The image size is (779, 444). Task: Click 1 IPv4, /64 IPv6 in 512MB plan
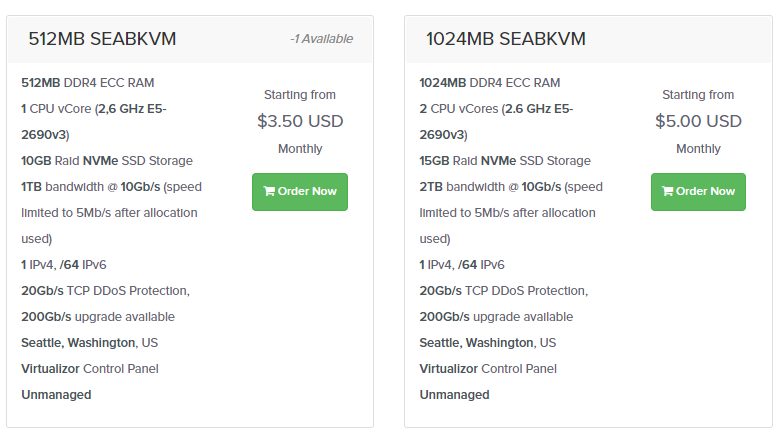tap(64, 265)
